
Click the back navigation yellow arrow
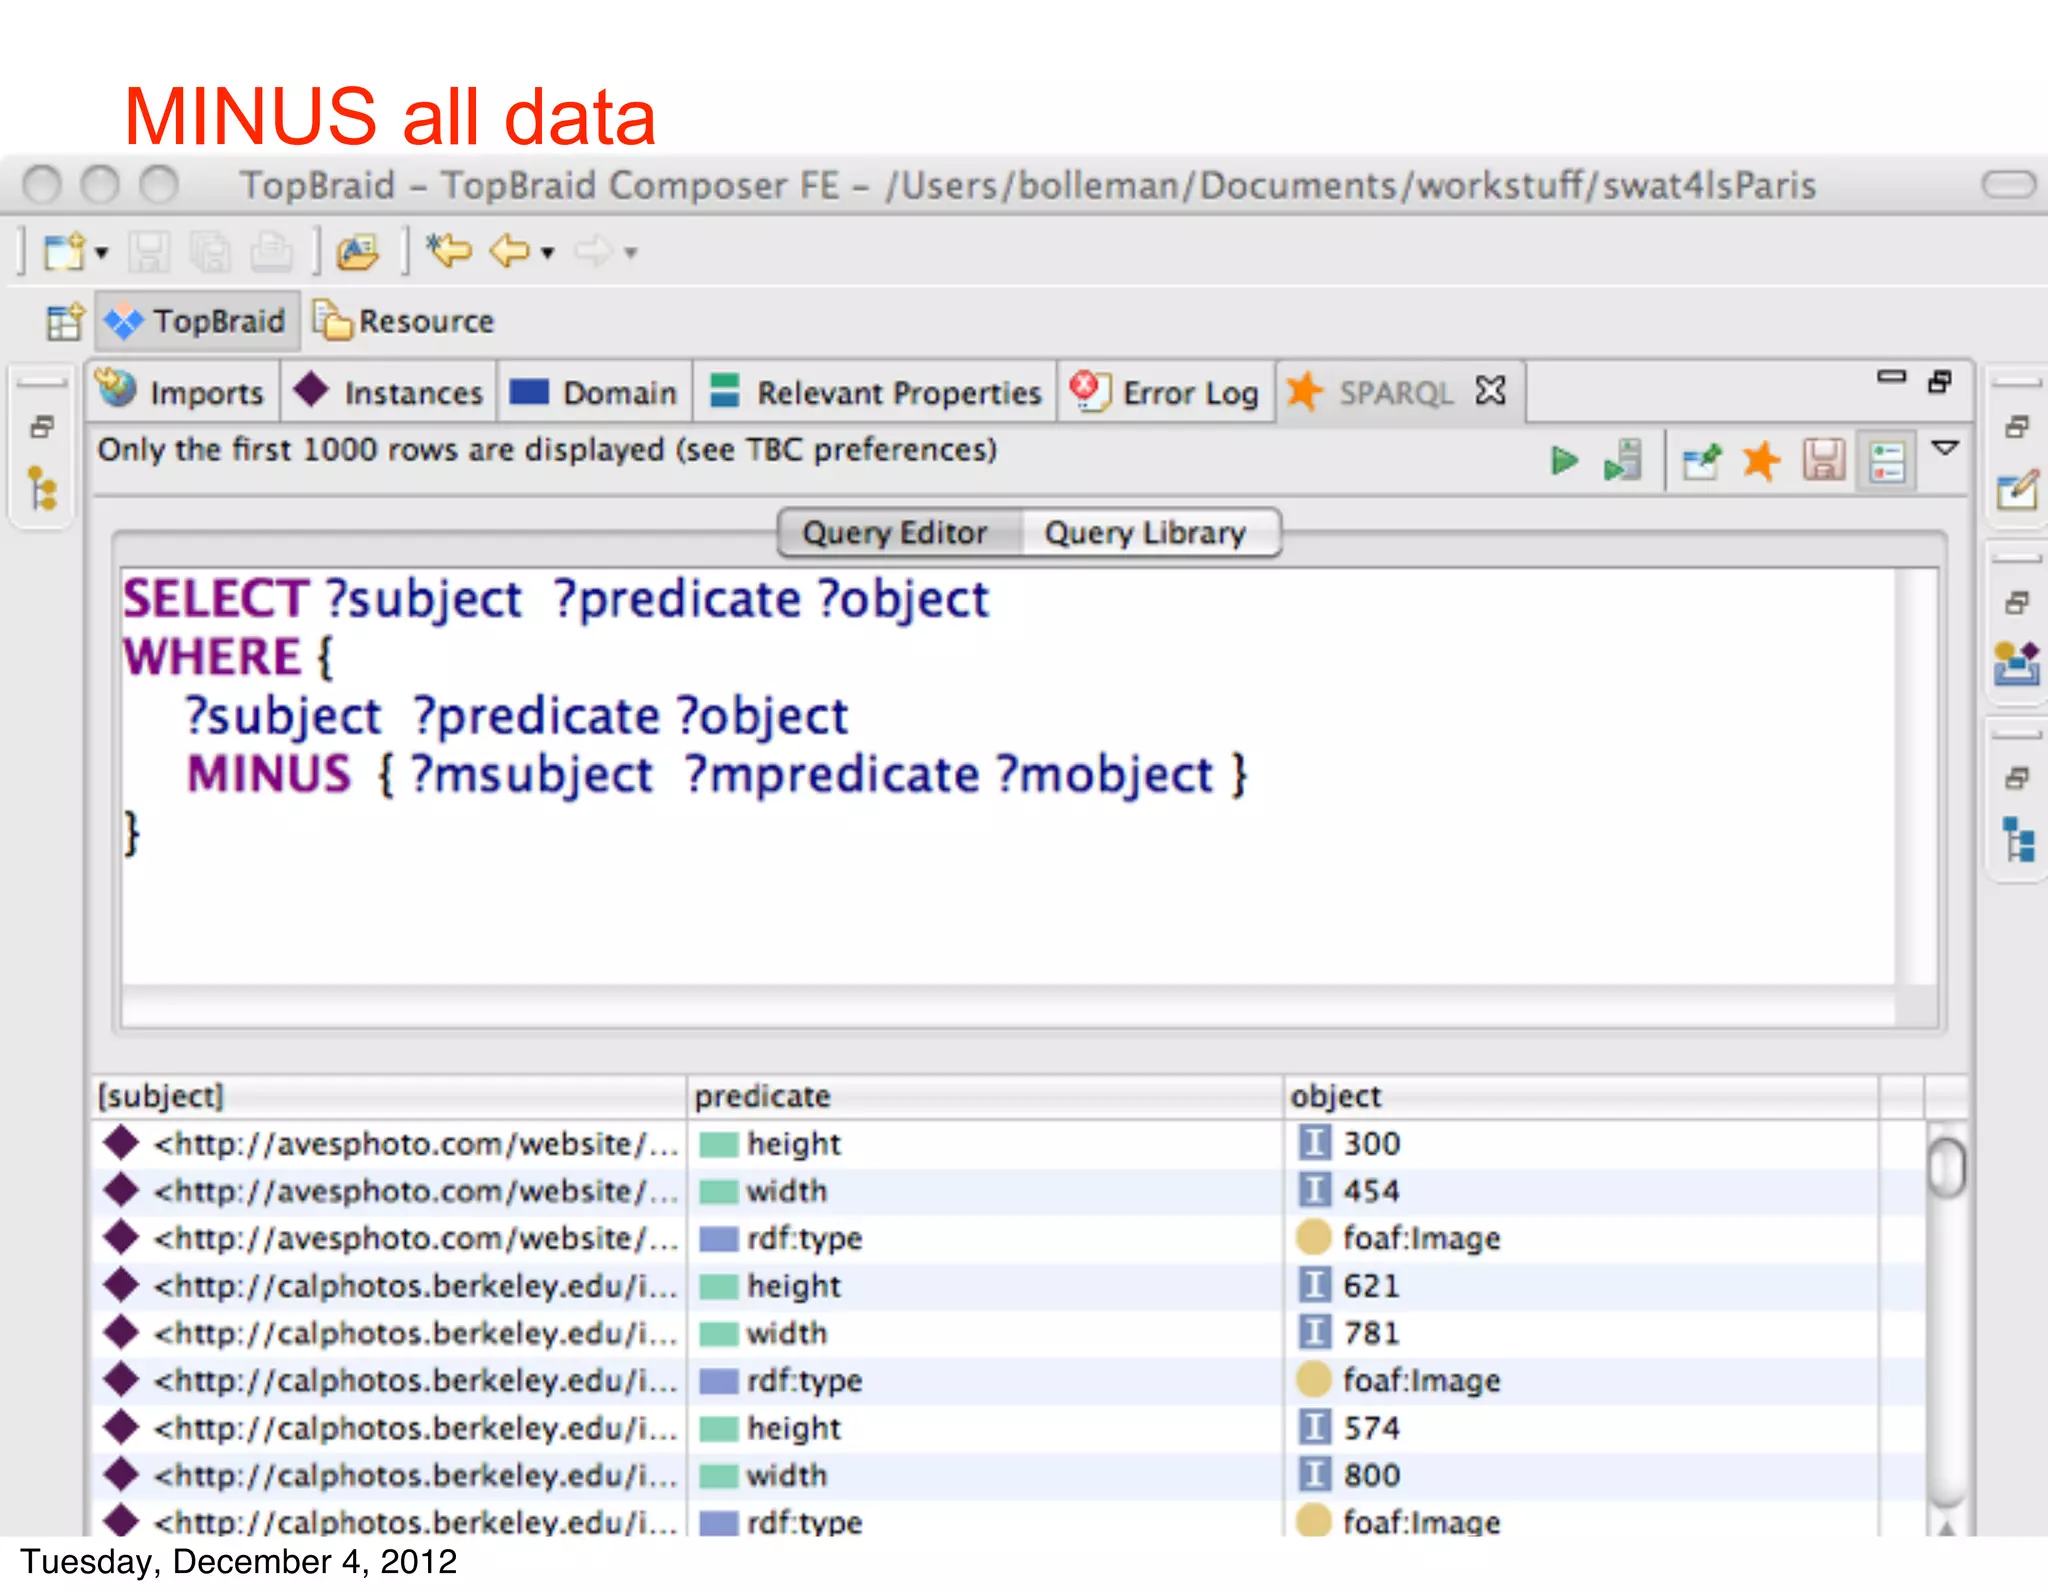coord(511,251)
